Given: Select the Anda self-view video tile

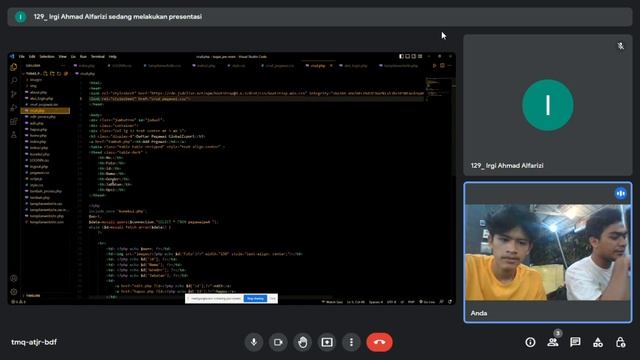Looking at the screenshot, I should [548, 252].
